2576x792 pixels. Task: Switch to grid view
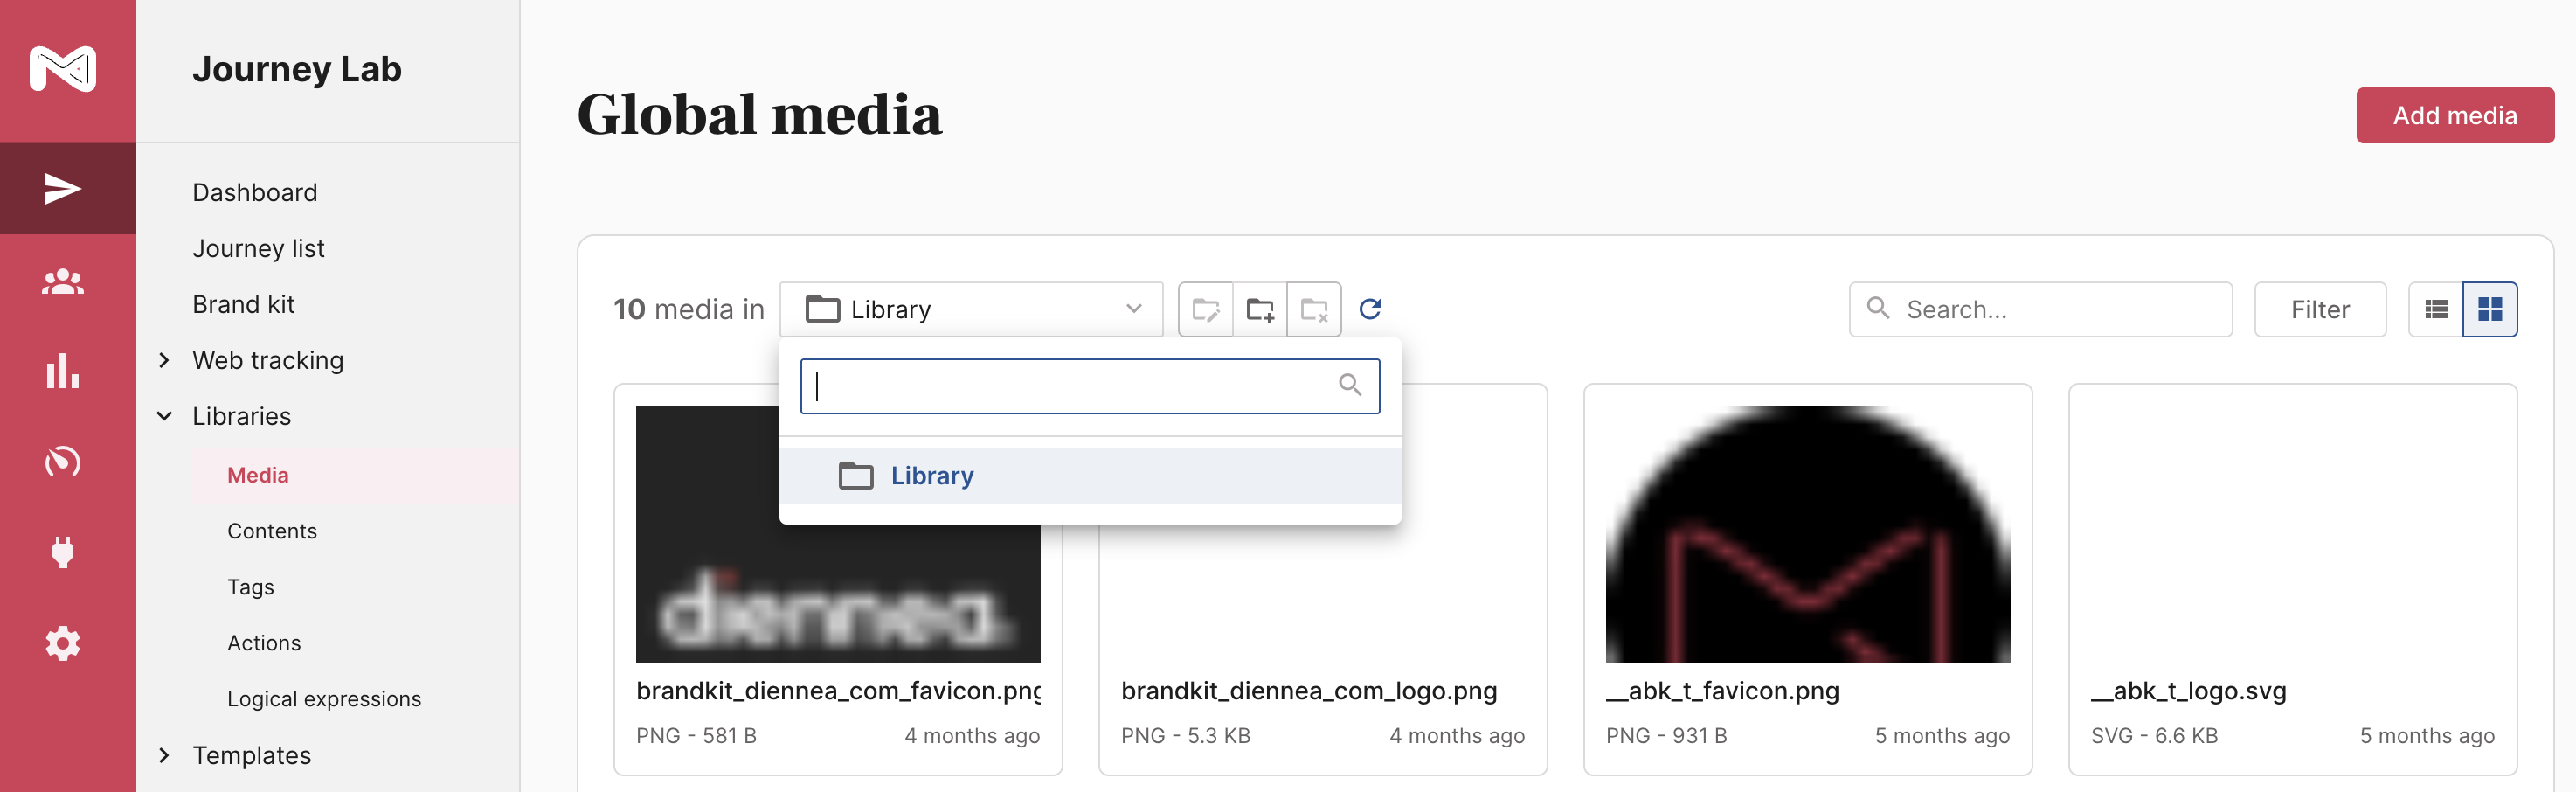point(2490,310)
